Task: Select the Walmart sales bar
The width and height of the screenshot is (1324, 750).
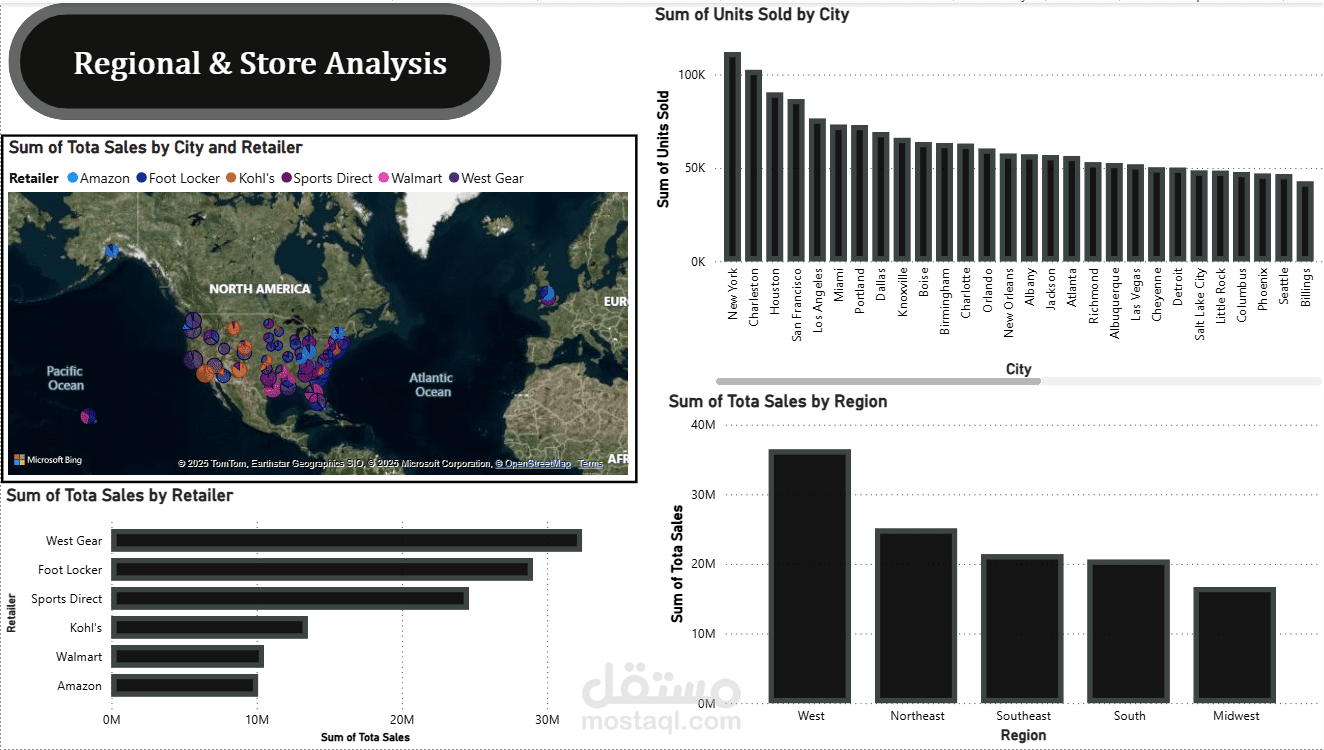Action: click(188, 656)
